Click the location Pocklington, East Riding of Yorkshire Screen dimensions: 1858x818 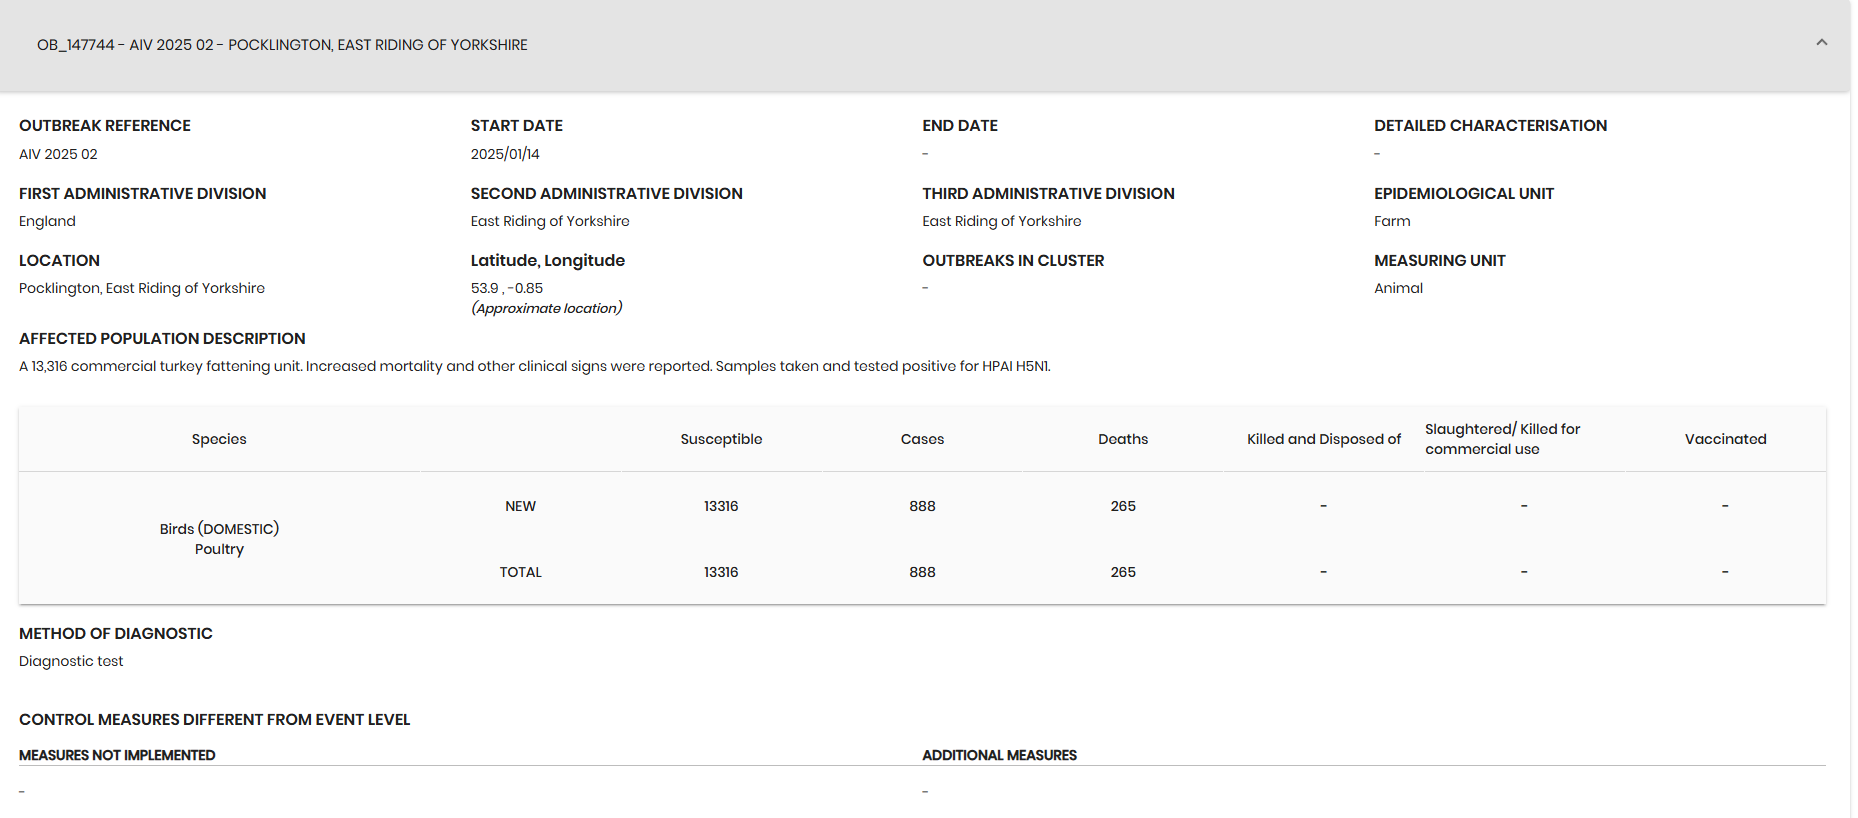142,288
